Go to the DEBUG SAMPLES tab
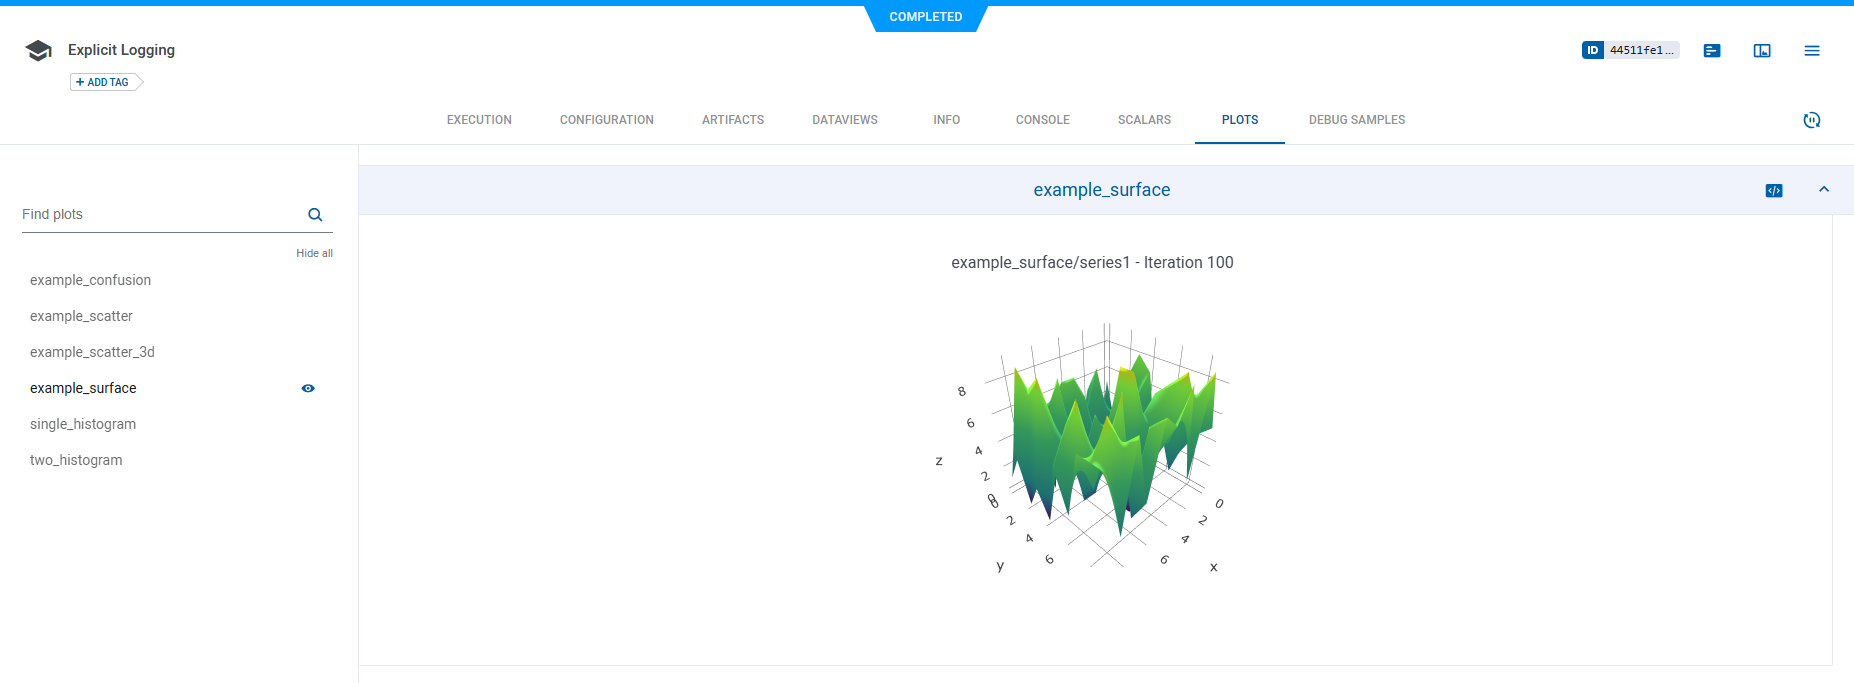The width and height of the screenshot is (1854, 683). pos(1356,120)
